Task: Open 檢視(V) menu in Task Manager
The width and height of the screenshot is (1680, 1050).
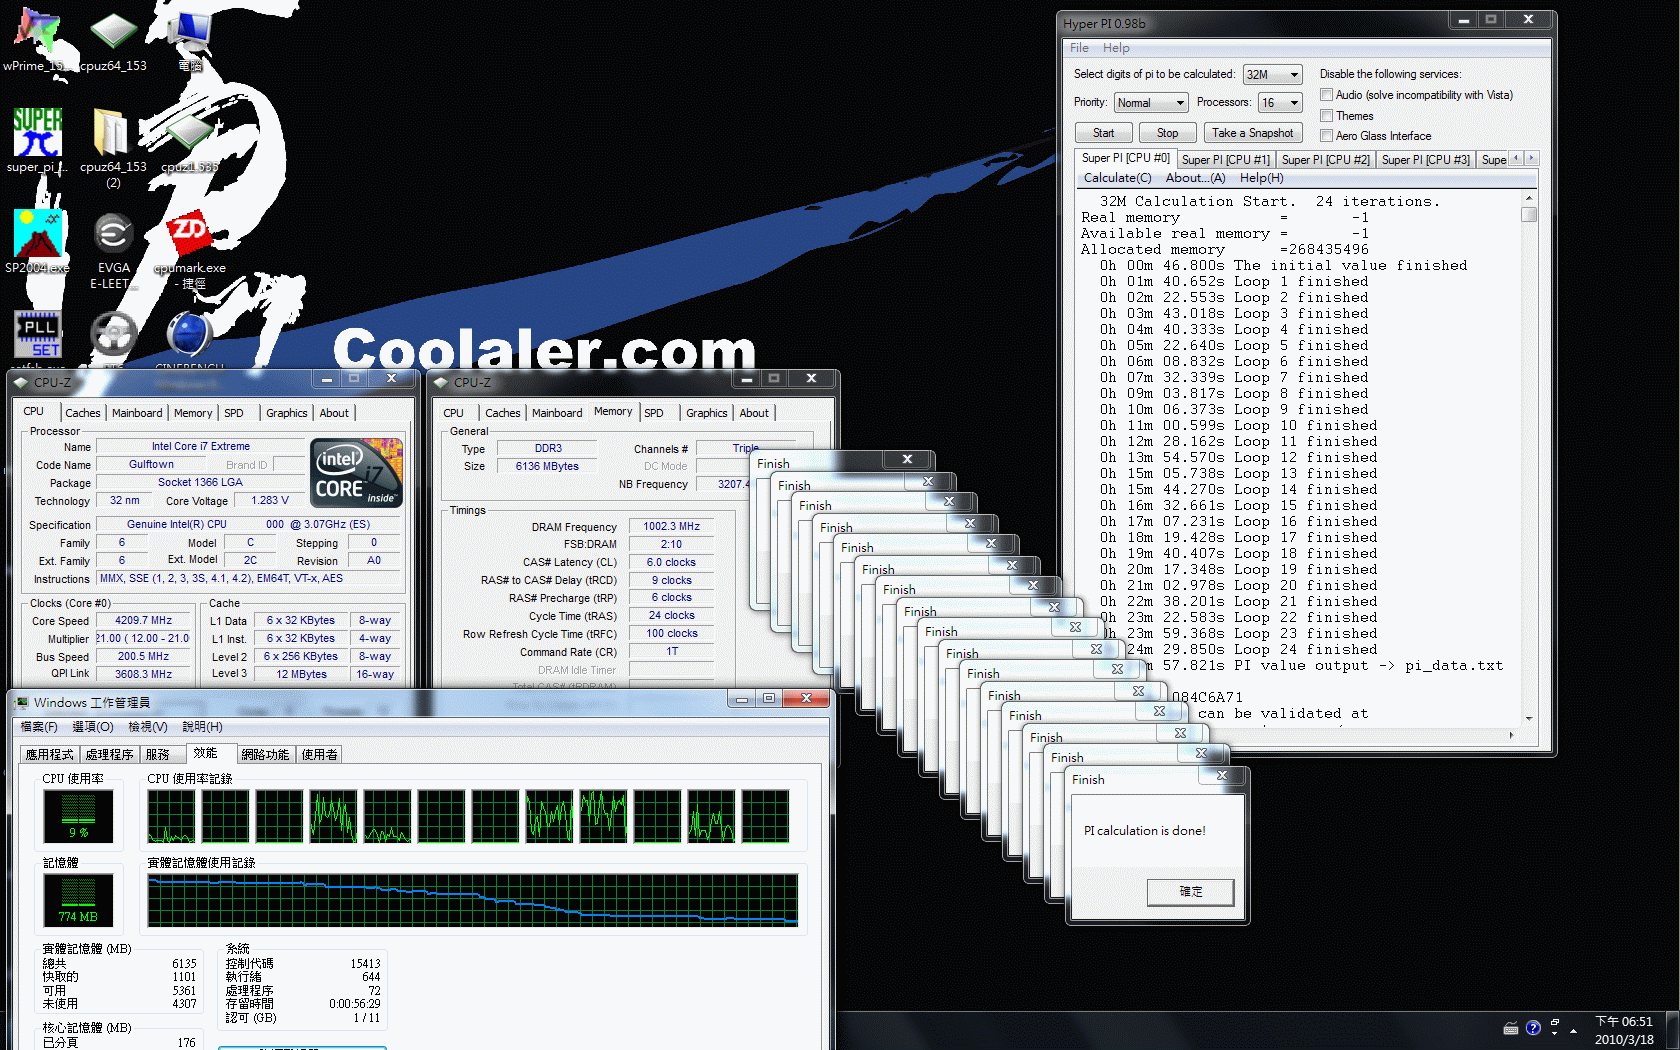Action: tap(148, 727)
